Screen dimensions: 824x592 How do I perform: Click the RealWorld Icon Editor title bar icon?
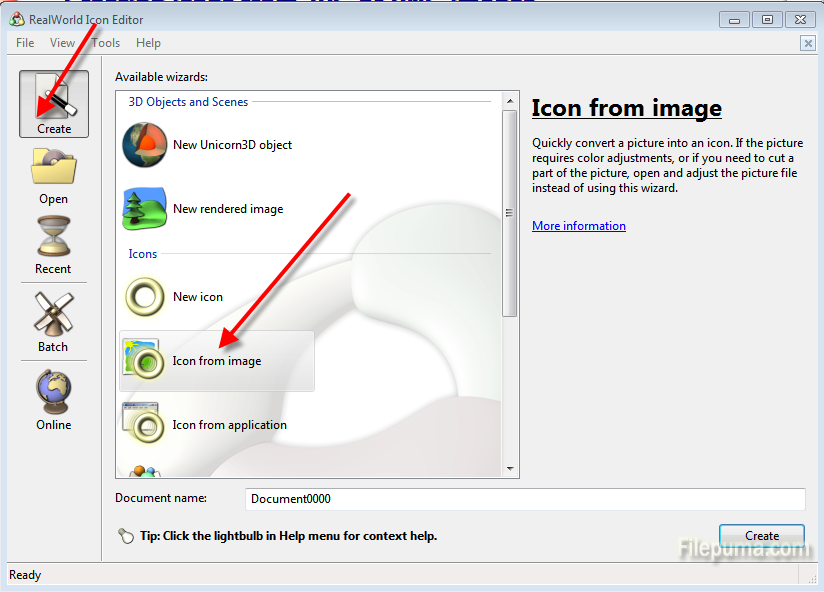14,19
